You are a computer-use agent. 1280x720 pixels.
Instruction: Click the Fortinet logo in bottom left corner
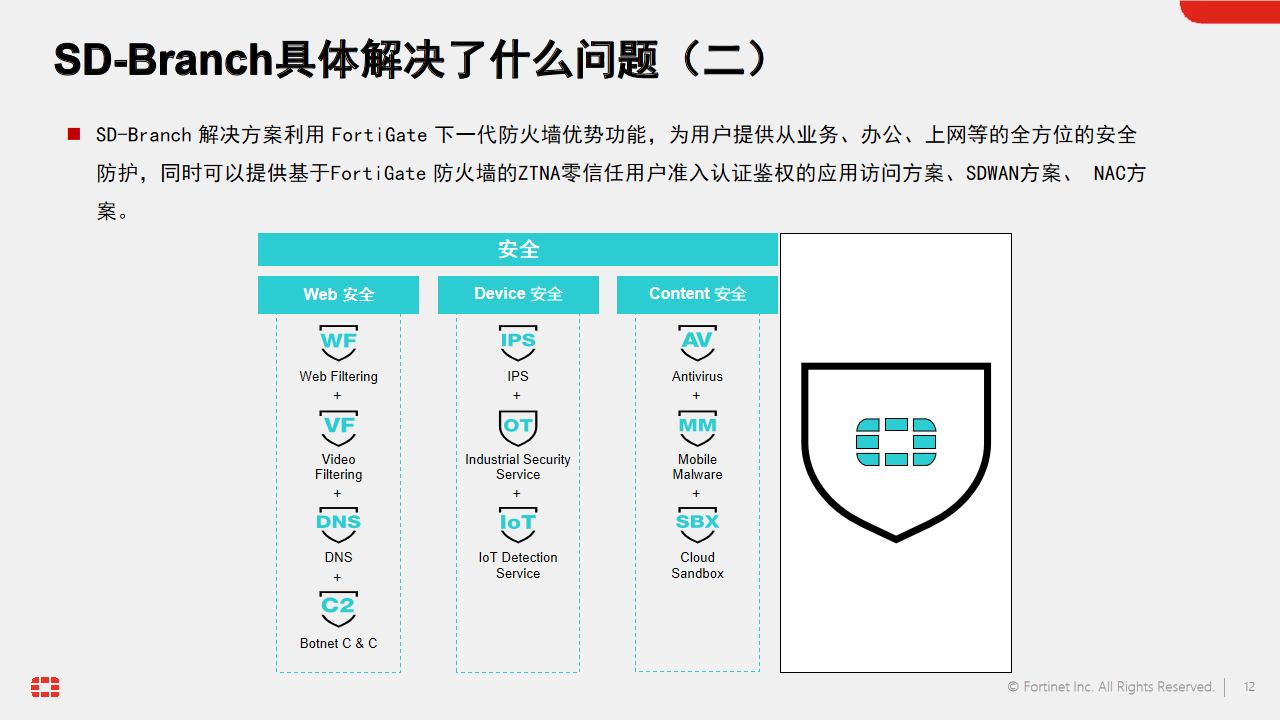pyautogui.click(x=44, y=688)
